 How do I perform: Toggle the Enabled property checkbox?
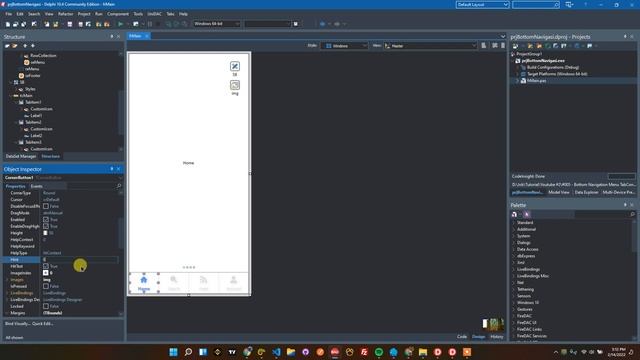click(46, 220)
